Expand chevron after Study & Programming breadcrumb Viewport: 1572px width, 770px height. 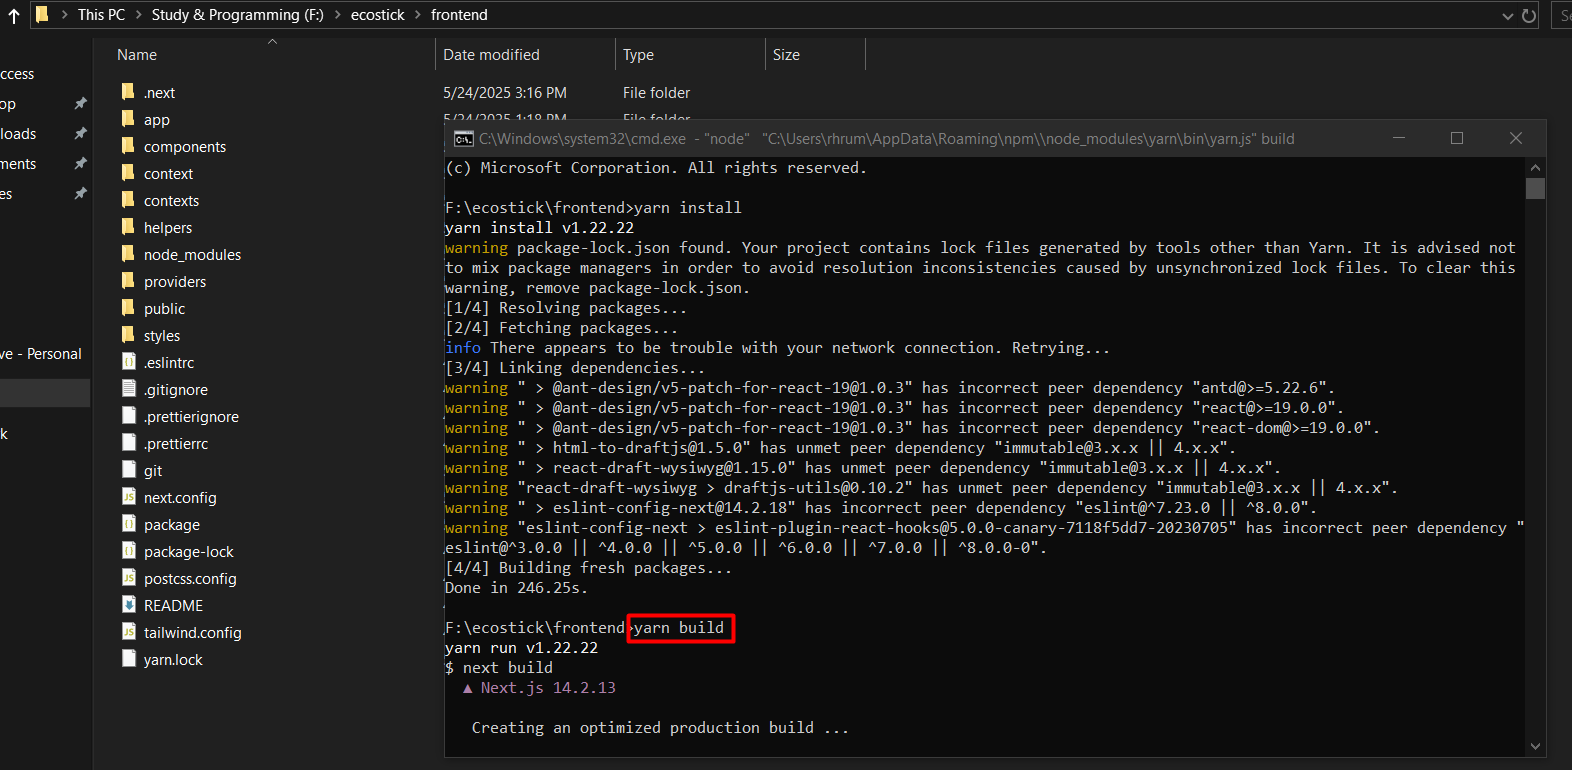(337, 15)
